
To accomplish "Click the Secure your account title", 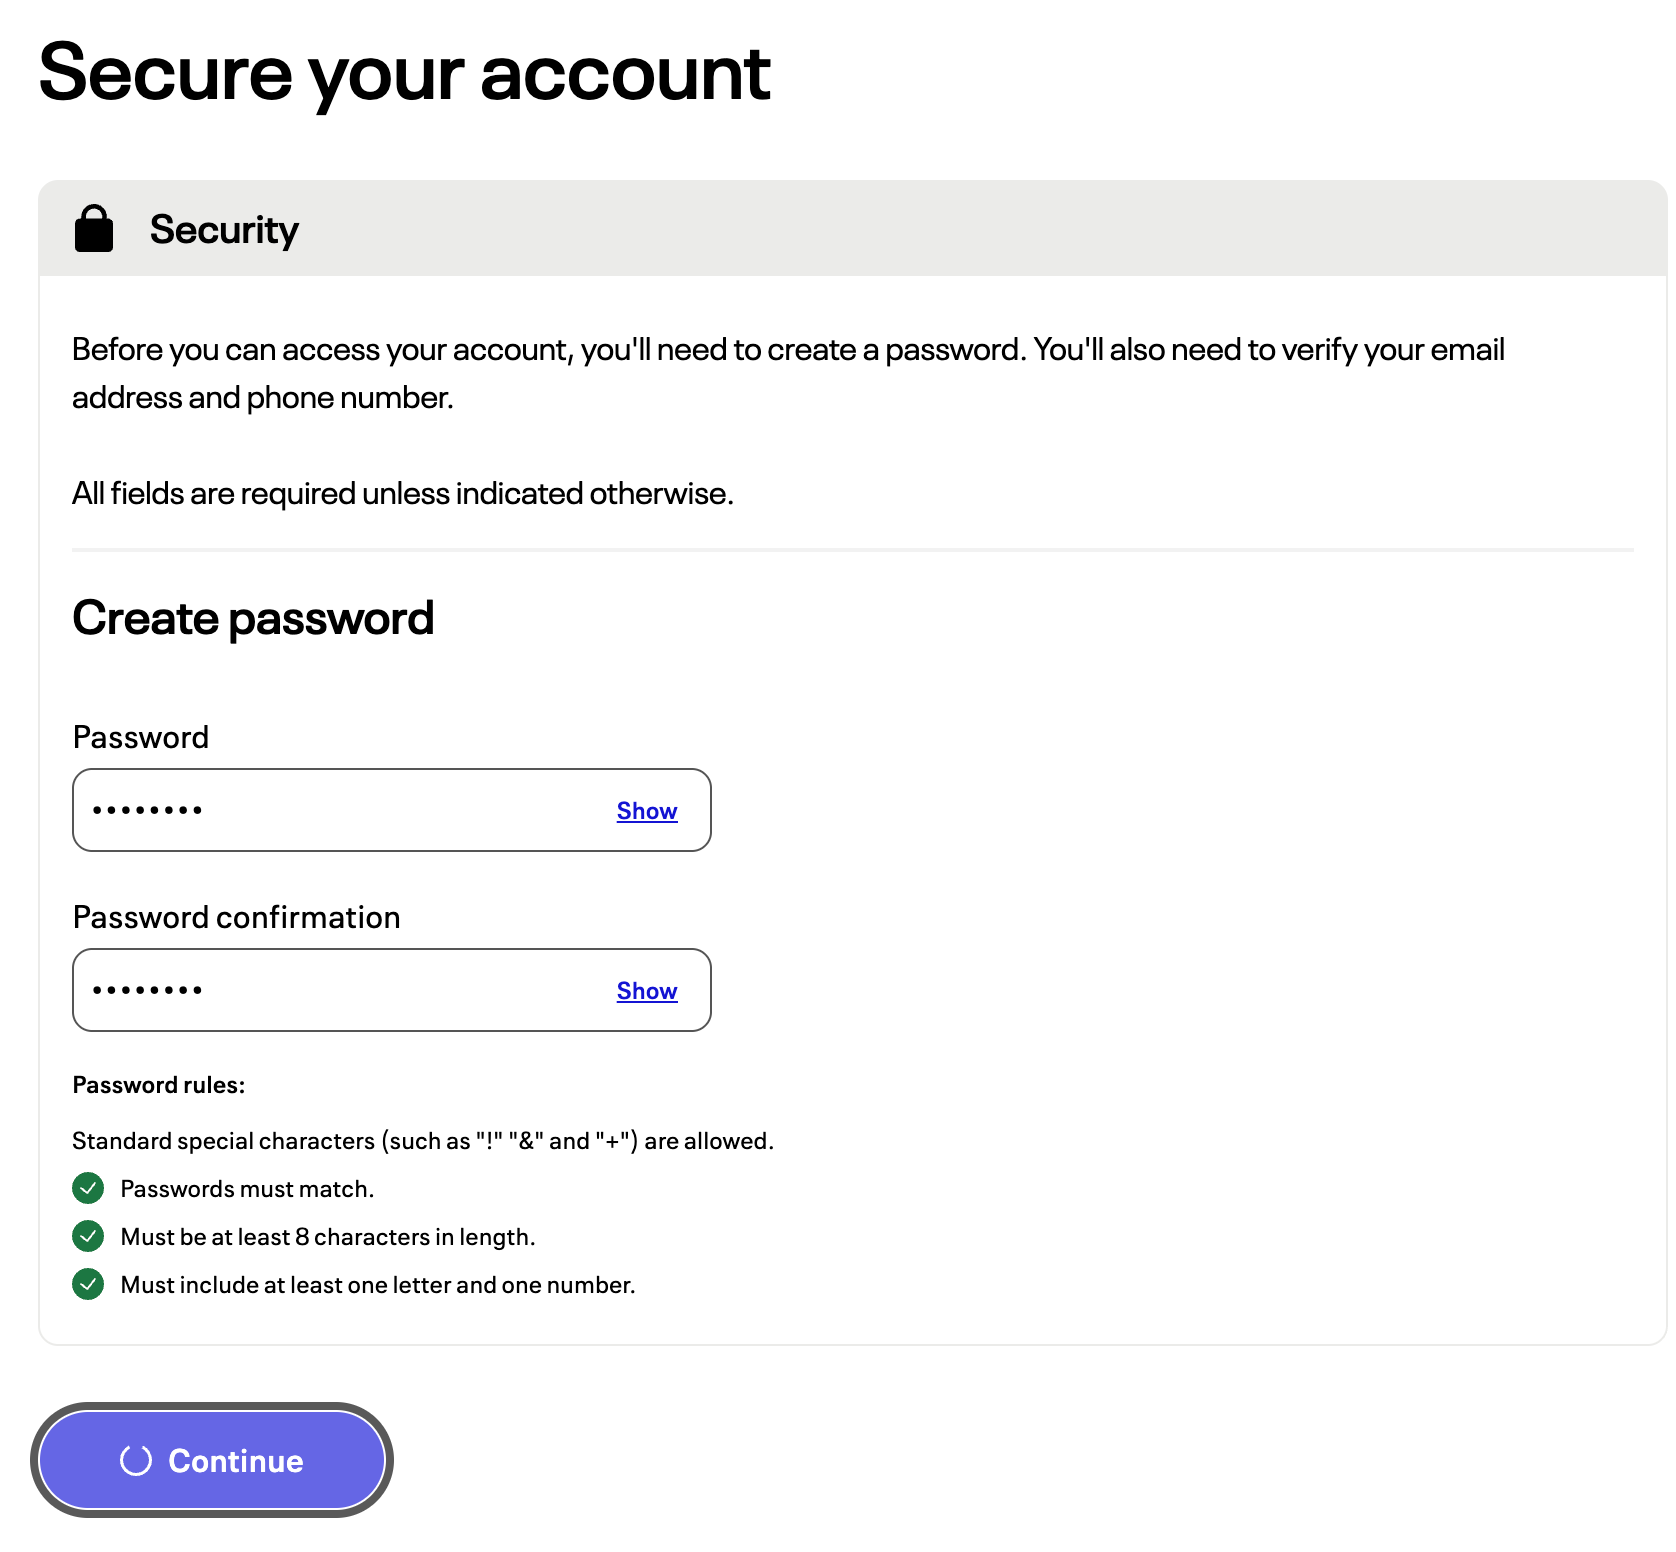I will pyautogui.click(x=404, y=74).
